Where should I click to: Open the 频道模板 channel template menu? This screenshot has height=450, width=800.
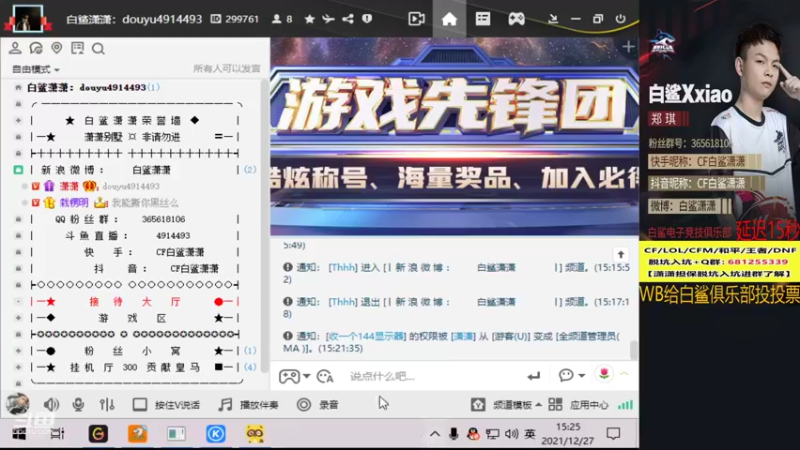pyautogui.click(x=506, y=405)
